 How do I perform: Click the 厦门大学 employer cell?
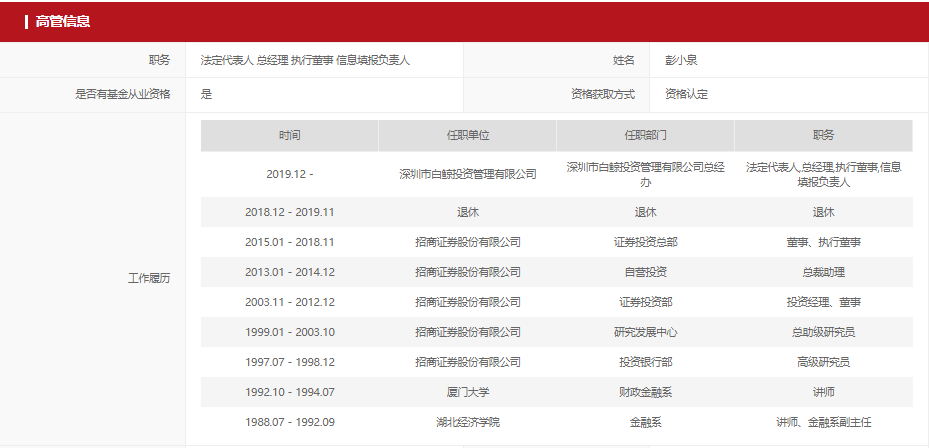pos(468,392)
